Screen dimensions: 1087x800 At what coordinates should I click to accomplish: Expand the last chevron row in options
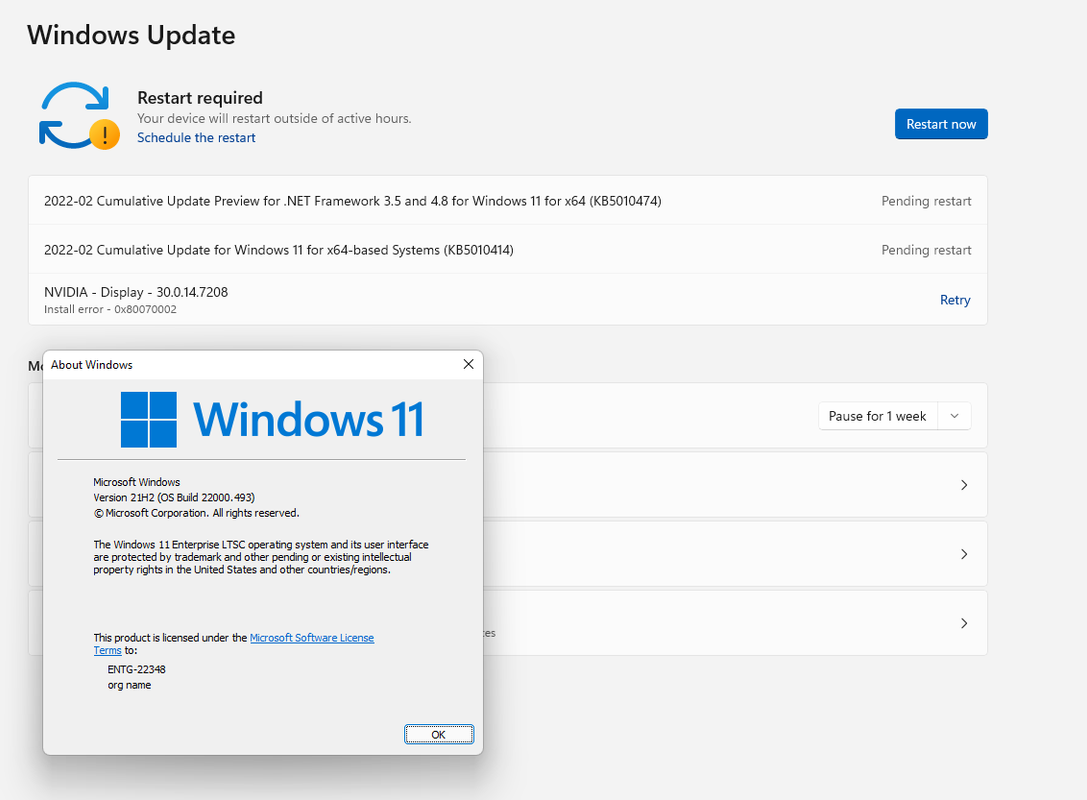964,623
